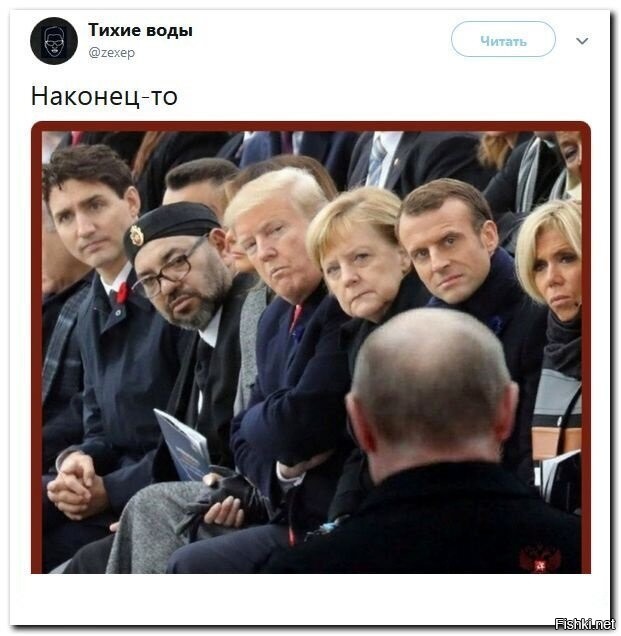Click the red poppy pin on the lapel
The image size is (621, 636).
coord(122,293)
